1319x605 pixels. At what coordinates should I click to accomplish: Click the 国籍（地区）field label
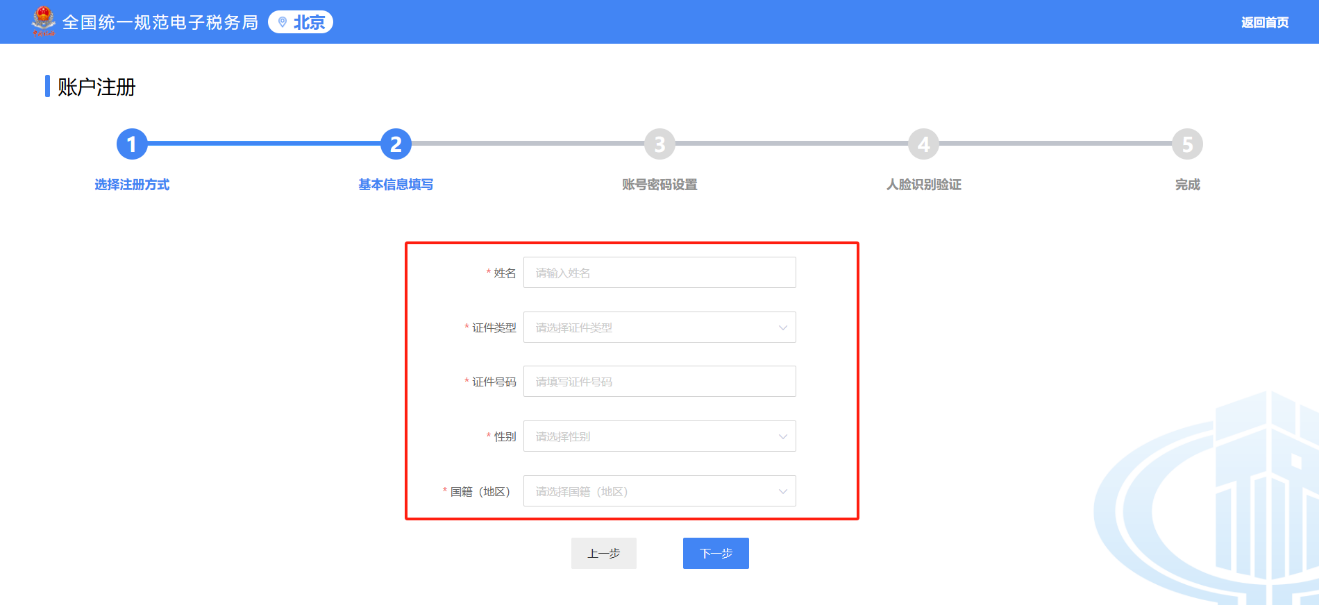[482, 491]
